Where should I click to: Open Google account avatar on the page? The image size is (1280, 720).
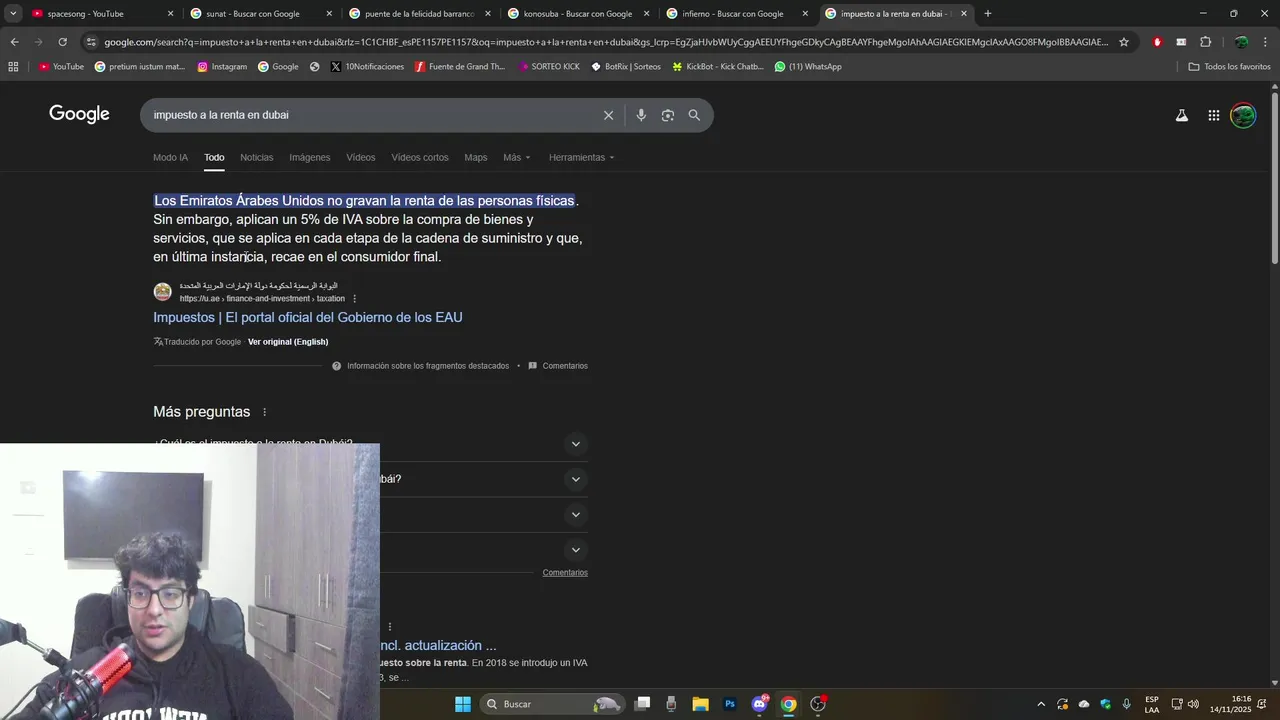[x=1243, y=115]
